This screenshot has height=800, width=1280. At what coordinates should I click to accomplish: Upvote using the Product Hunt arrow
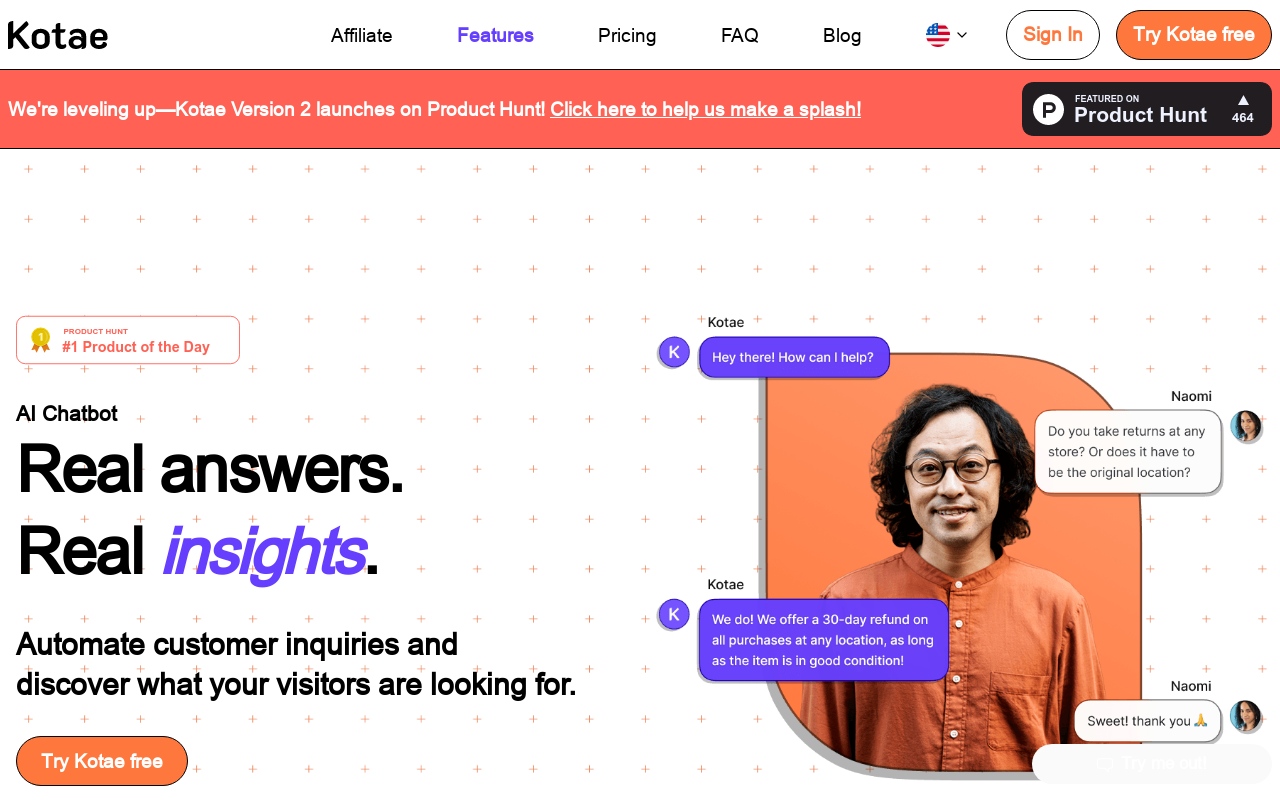(1243, 100)
